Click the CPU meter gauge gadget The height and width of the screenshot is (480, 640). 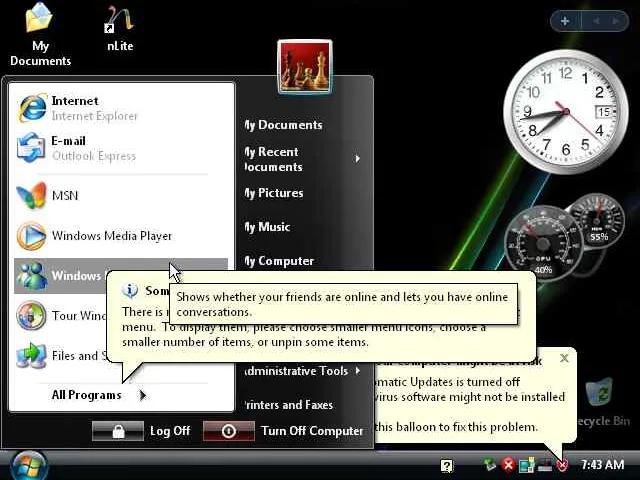pos(542,243)
